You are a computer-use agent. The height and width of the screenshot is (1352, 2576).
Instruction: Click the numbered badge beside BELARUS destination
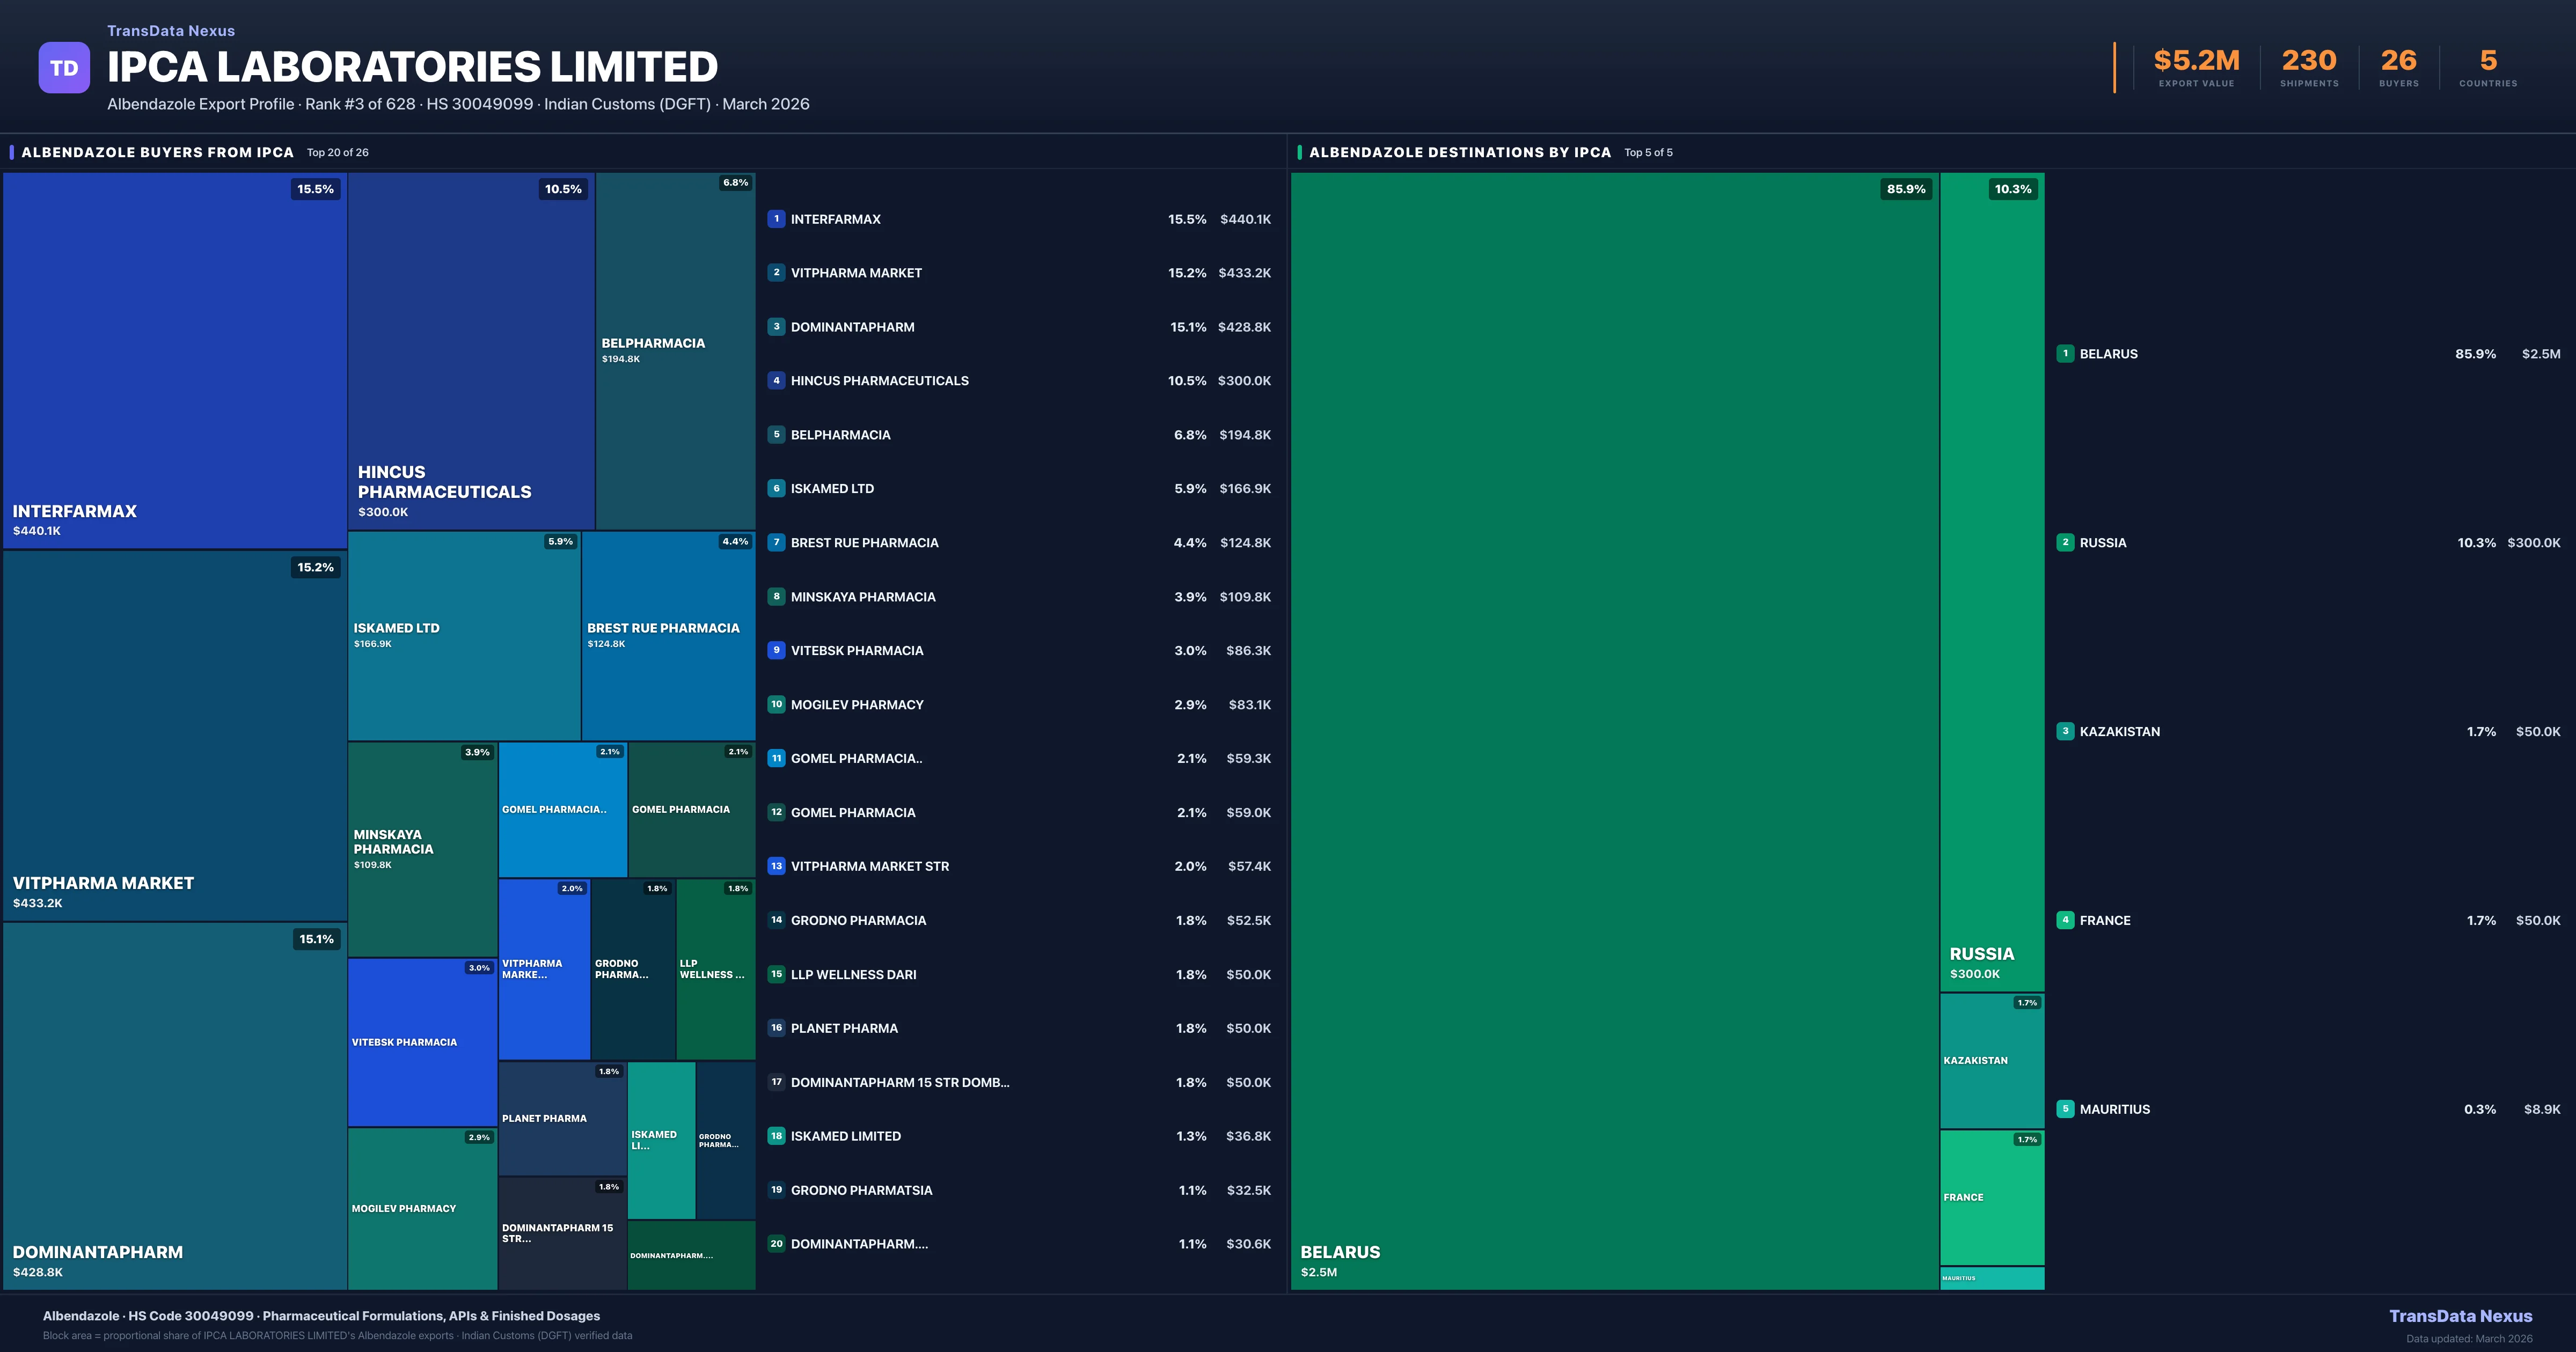click(x=2066, y=353)
